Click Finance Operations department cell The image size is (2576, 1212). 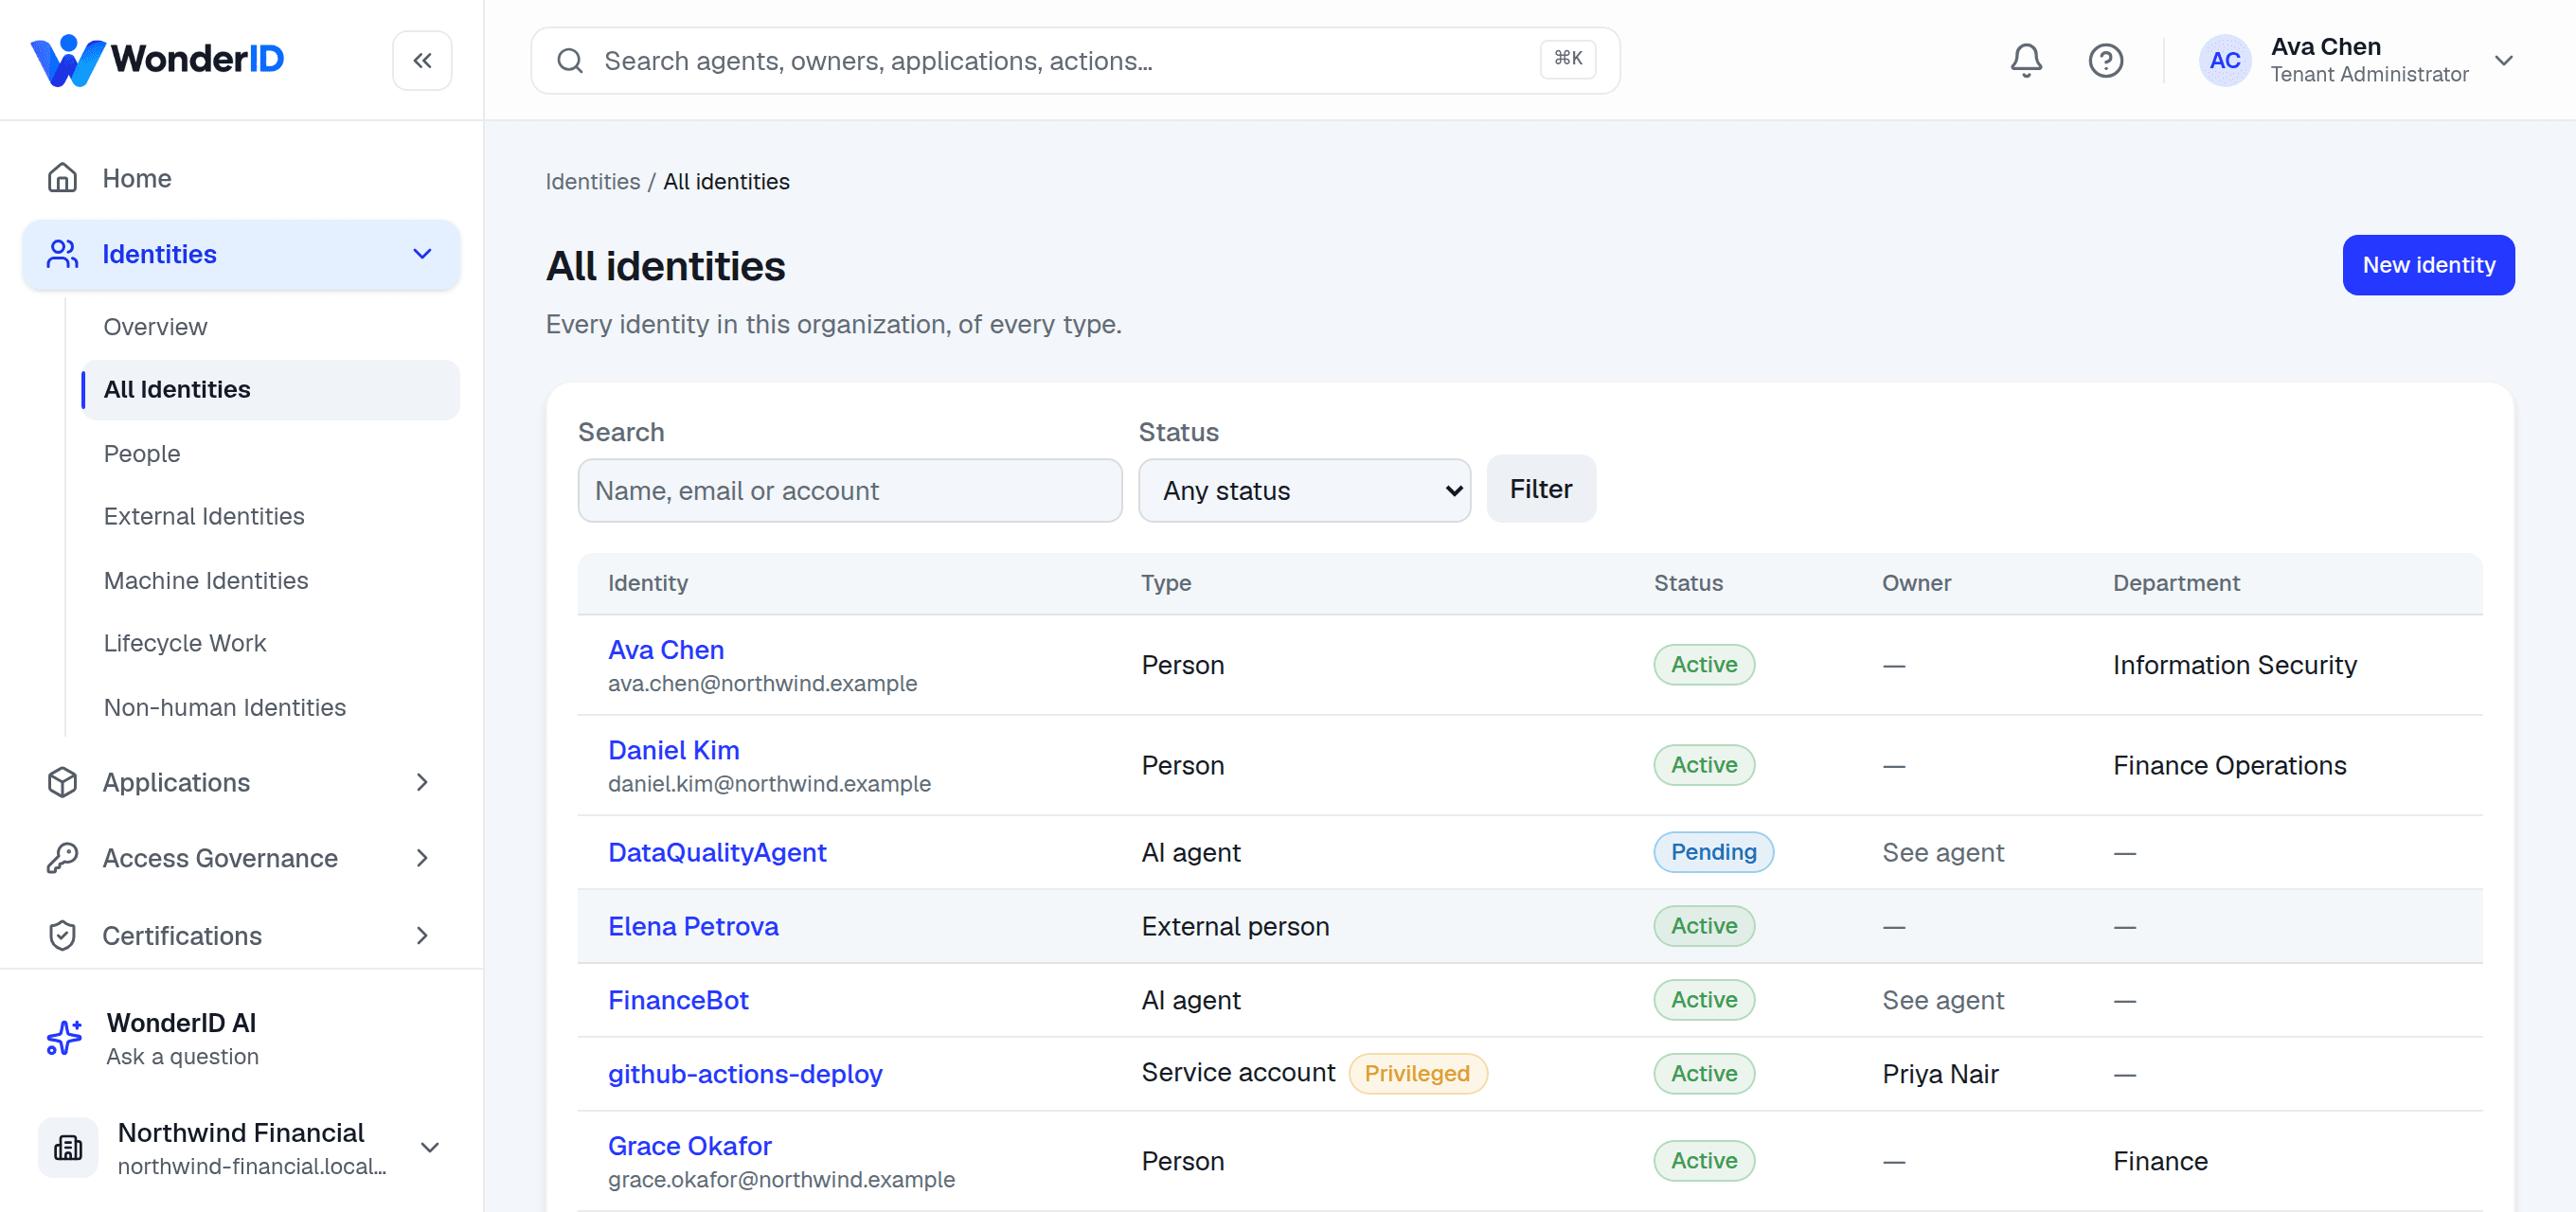point(2229,765)
